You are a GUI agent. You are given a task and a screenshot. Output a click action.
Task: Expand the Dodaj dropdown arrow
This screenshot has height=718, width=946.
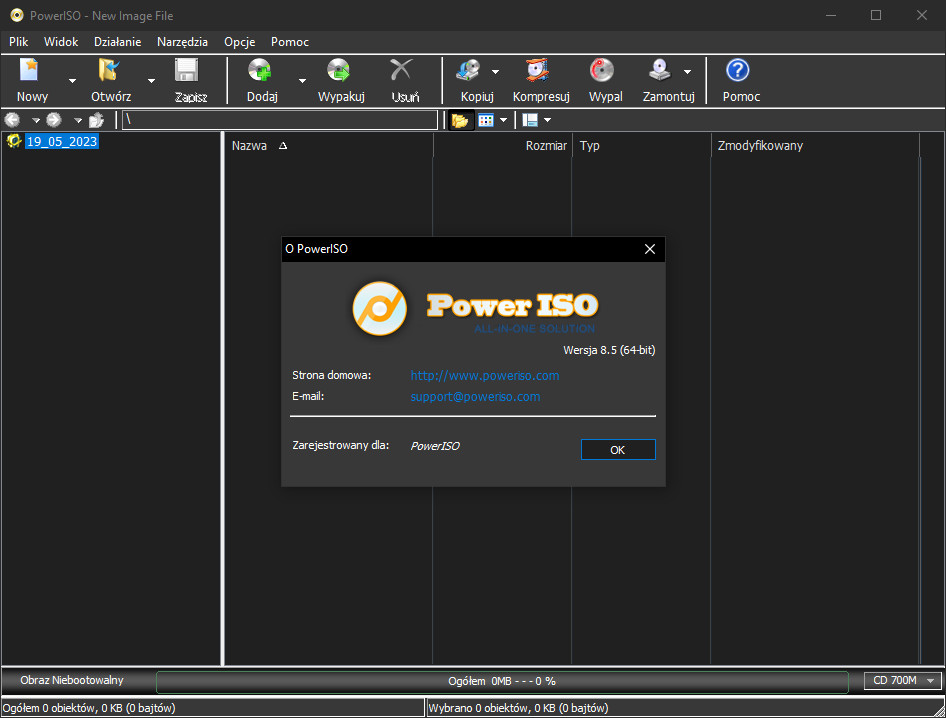302,81
